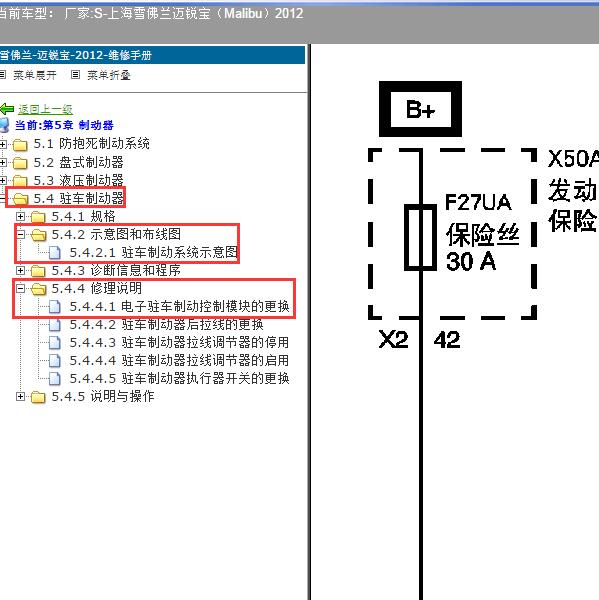The width and height of the screenshot is (599, 600).
Task: Click folder icon of 5.4.1 规格
Action: (x=38, y=217)
